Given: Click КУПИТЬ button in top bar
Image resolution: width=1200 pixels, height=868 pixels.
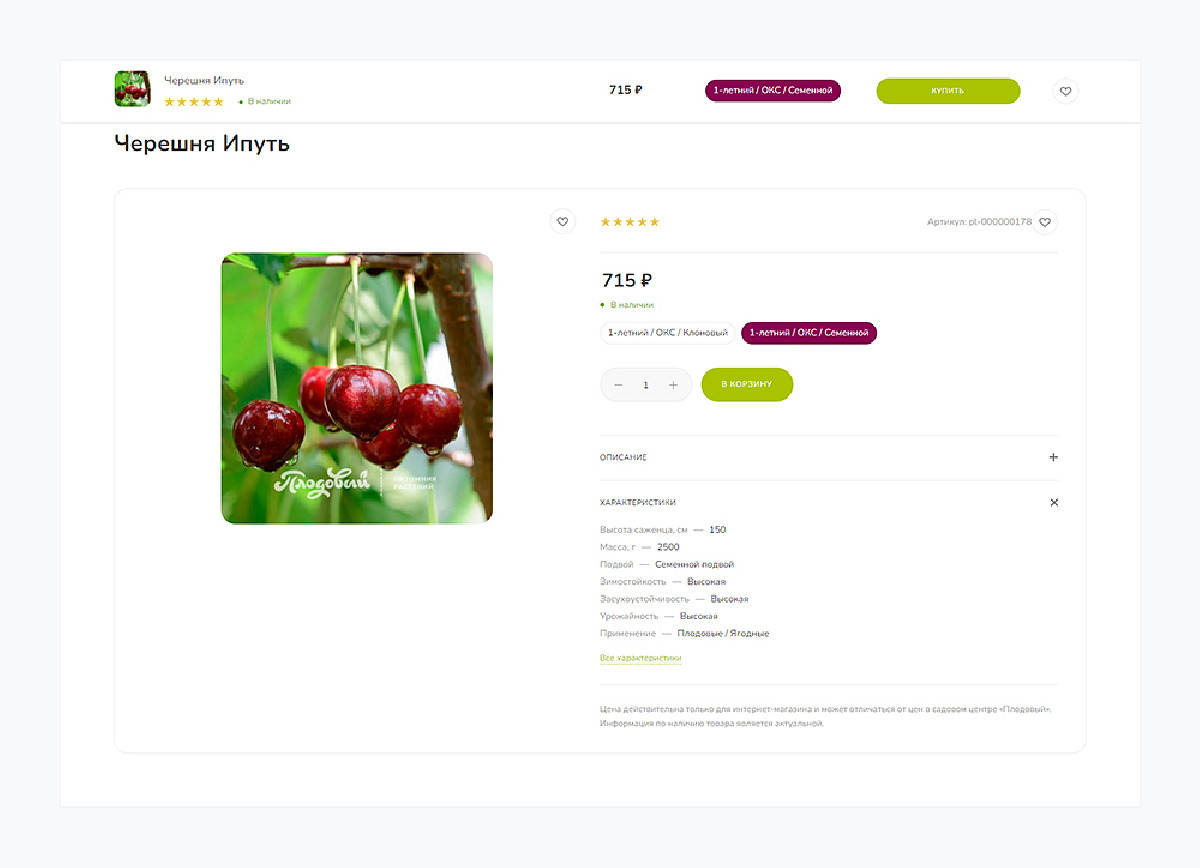Looking at the screenshot, I should 948,91.
